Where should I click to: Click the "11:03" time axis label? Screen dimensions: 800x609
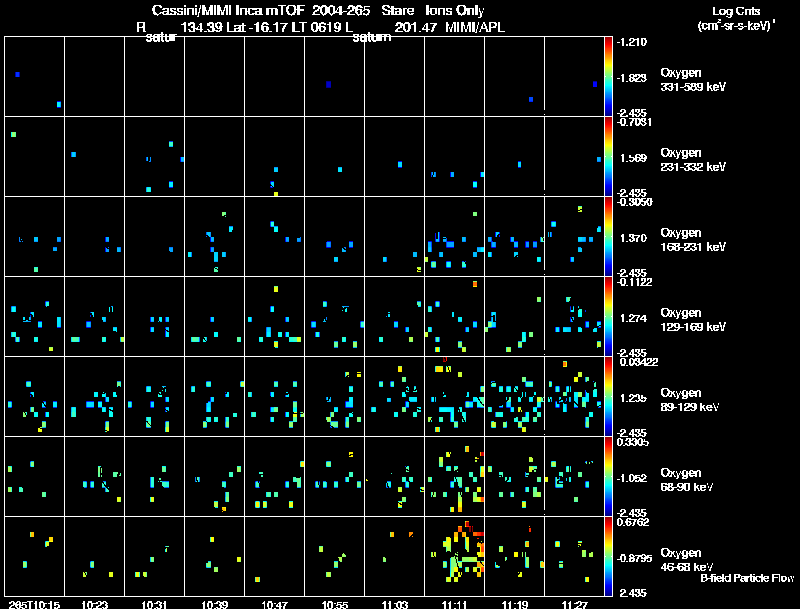[395, 604]
